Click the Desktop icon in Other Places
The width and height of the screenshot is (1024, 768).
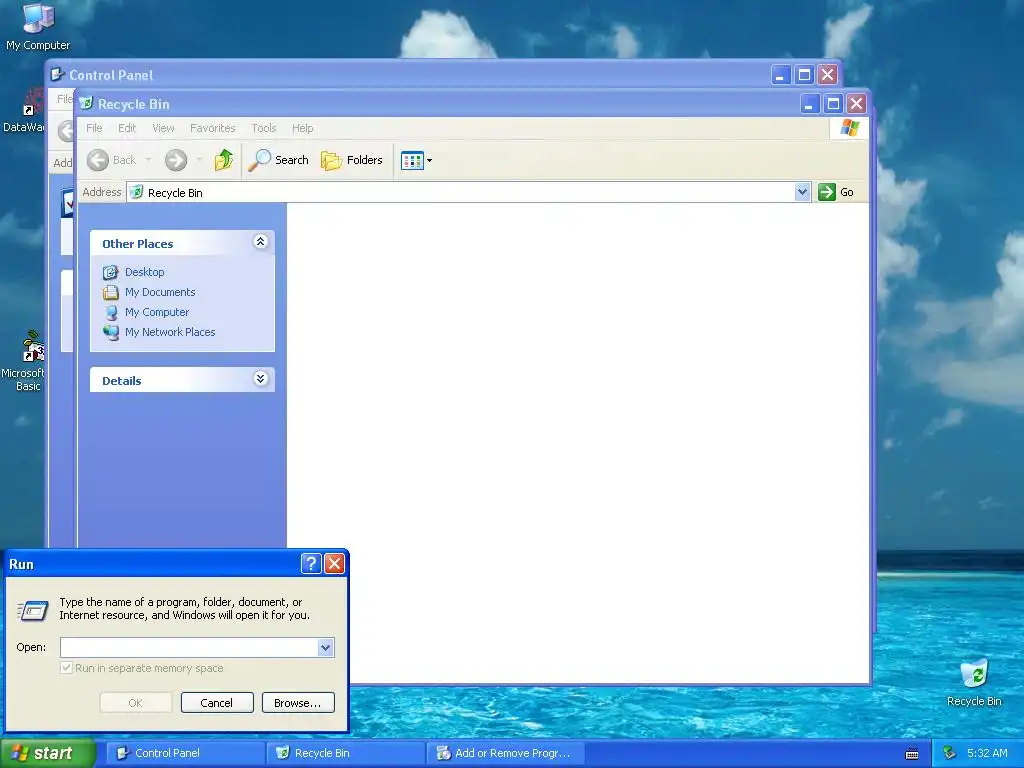[x=111, y=272]
